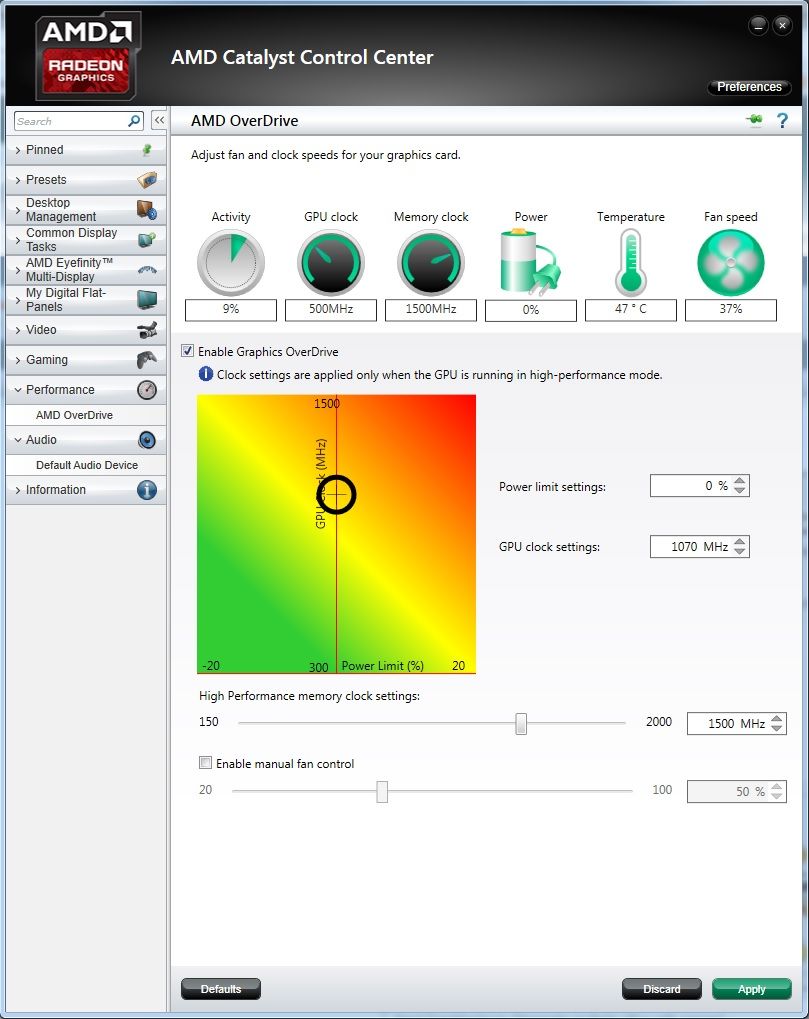This screenshot has height=1019, width=809.
Task: Enable manual fan control checkbox
Action: pyautogui.click(x=206, y=763)
